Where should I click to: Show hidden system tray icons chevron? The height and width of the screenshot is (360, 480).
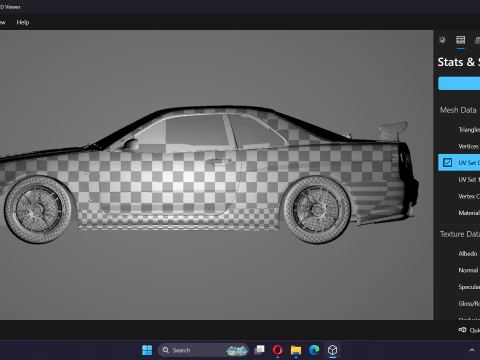tap(472, 350)
